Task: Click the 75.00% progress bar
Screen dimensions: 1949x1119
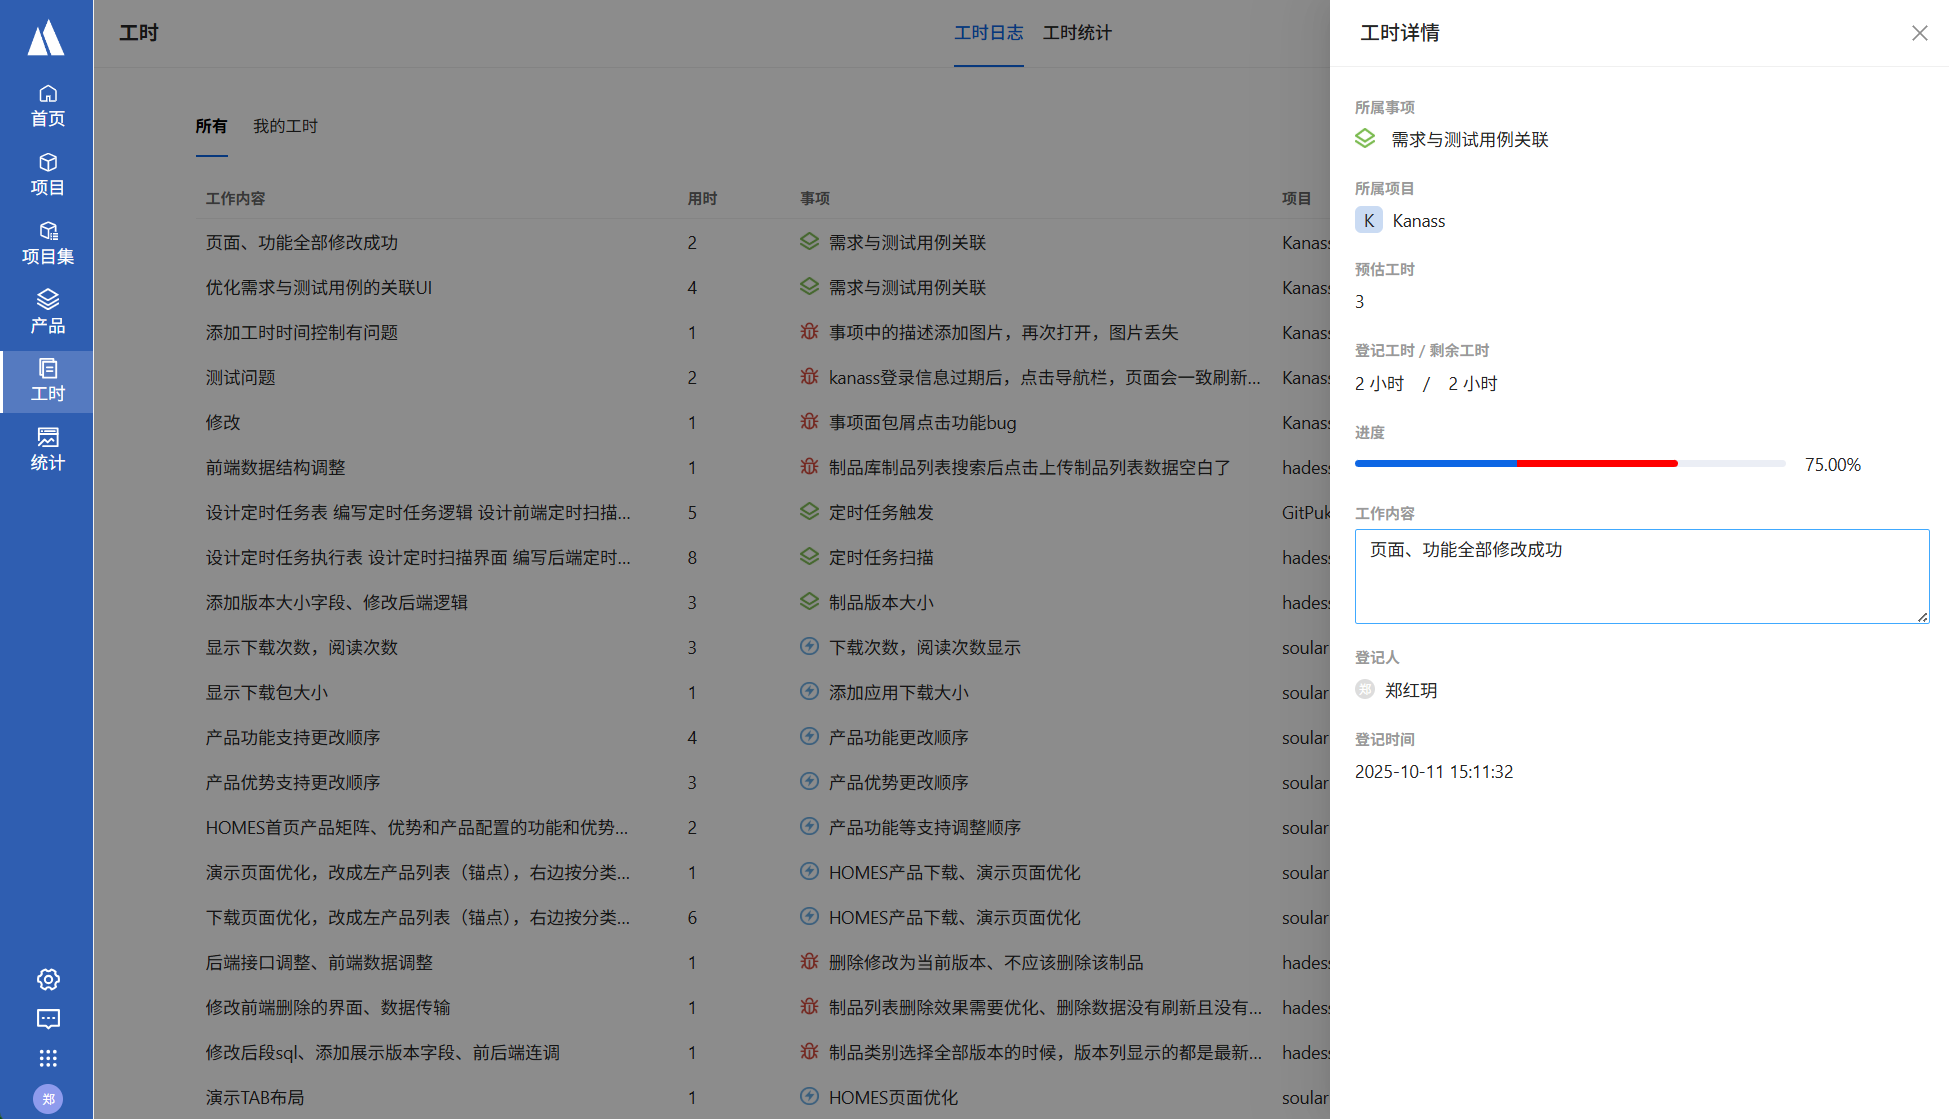Action: point(1569,464)
